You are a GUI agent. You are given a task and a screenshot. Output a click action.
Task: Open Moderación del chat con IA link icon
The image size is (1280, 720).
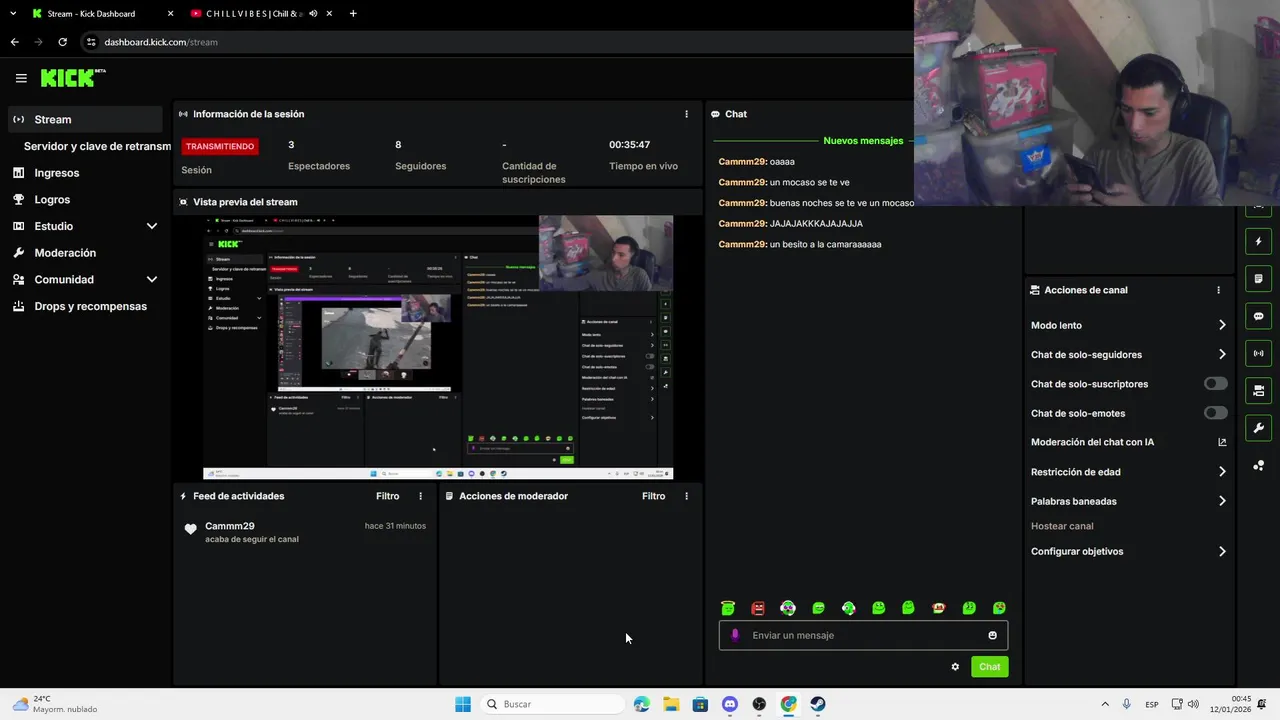click(x=1222, y=442)
